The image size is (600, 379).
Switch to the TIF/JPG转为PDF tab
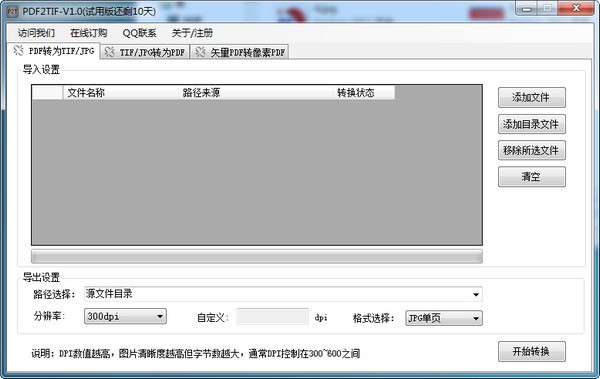click(x=145, y=52)
